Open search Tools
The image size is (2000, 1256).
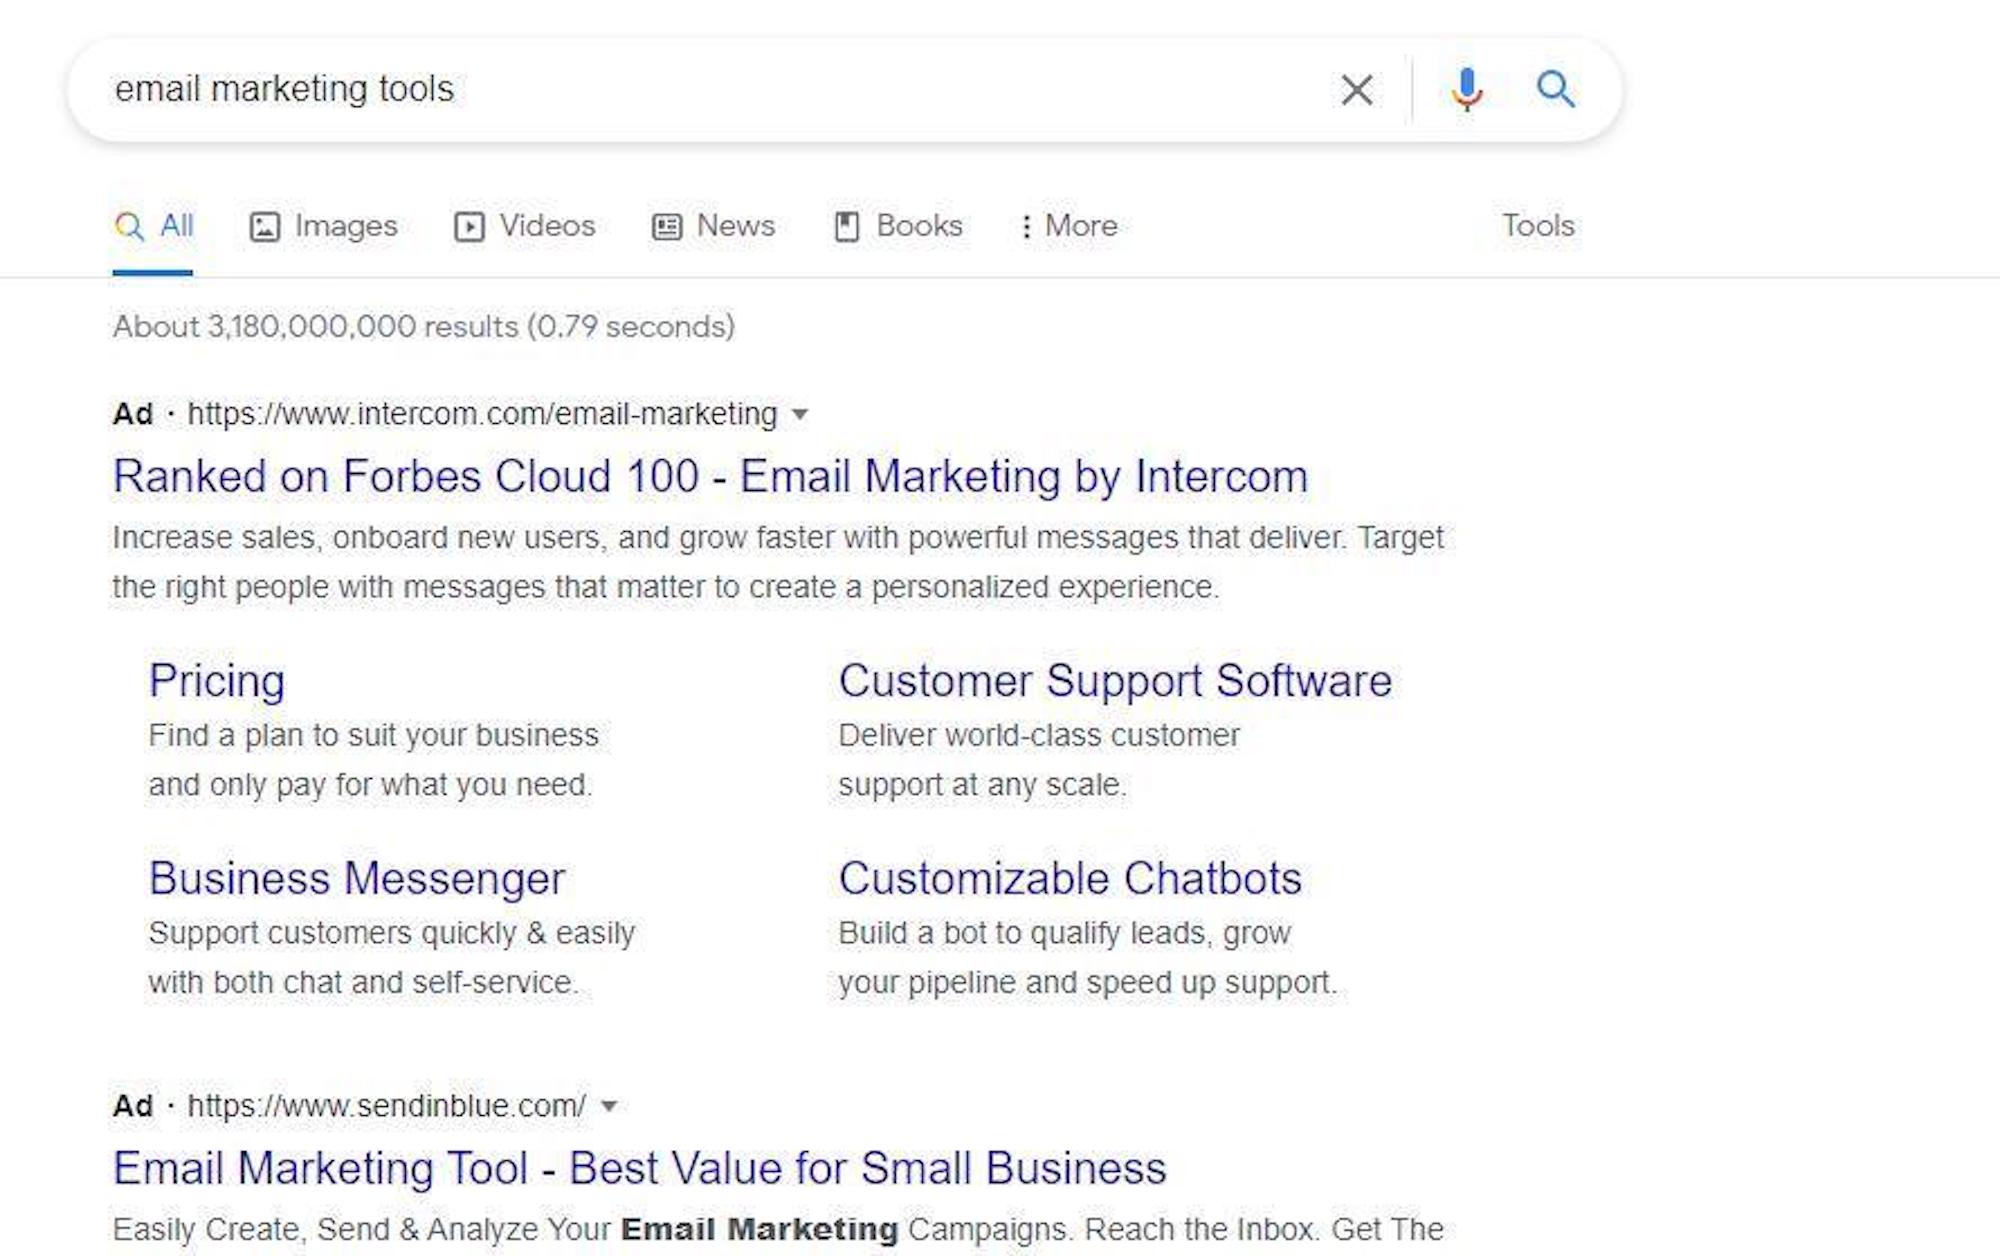tap(1538, 225)
